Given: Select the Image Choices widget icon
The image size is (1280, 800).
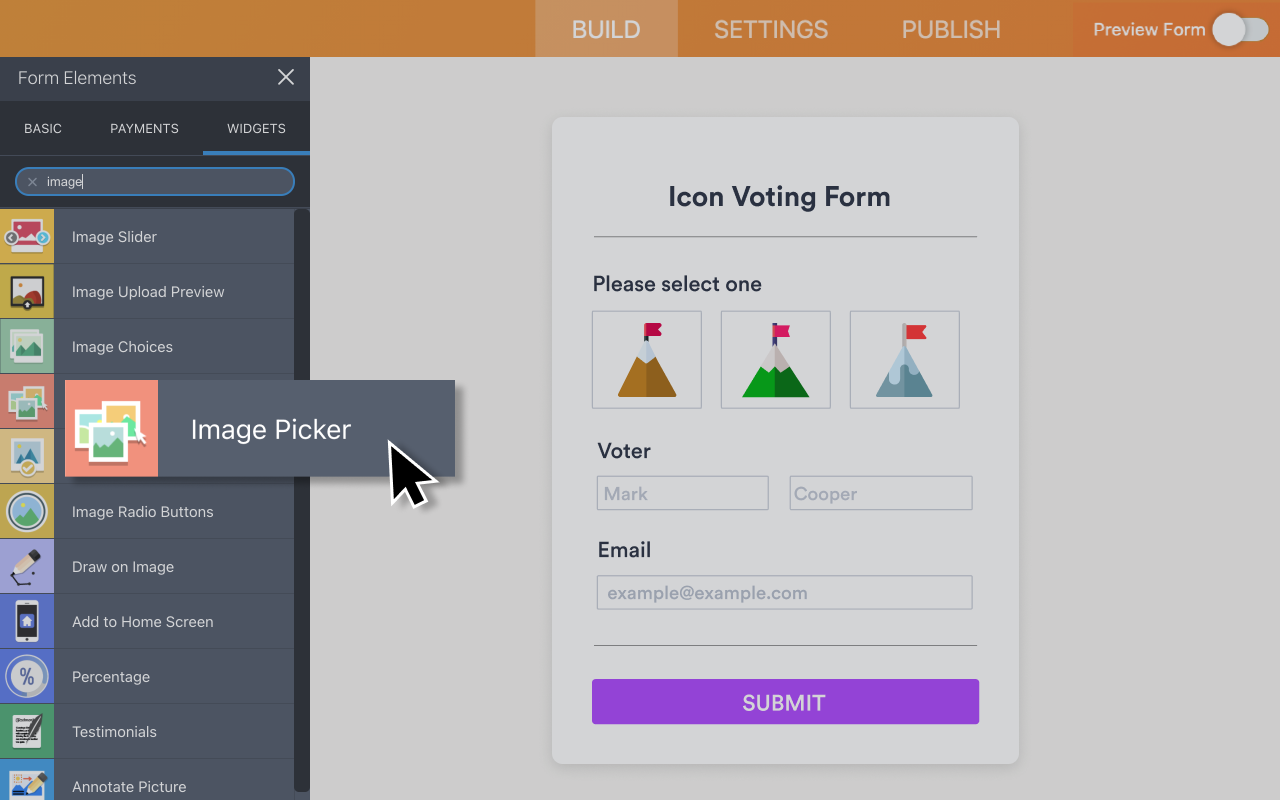Looking at the screenshot, I should click(27, 346).
